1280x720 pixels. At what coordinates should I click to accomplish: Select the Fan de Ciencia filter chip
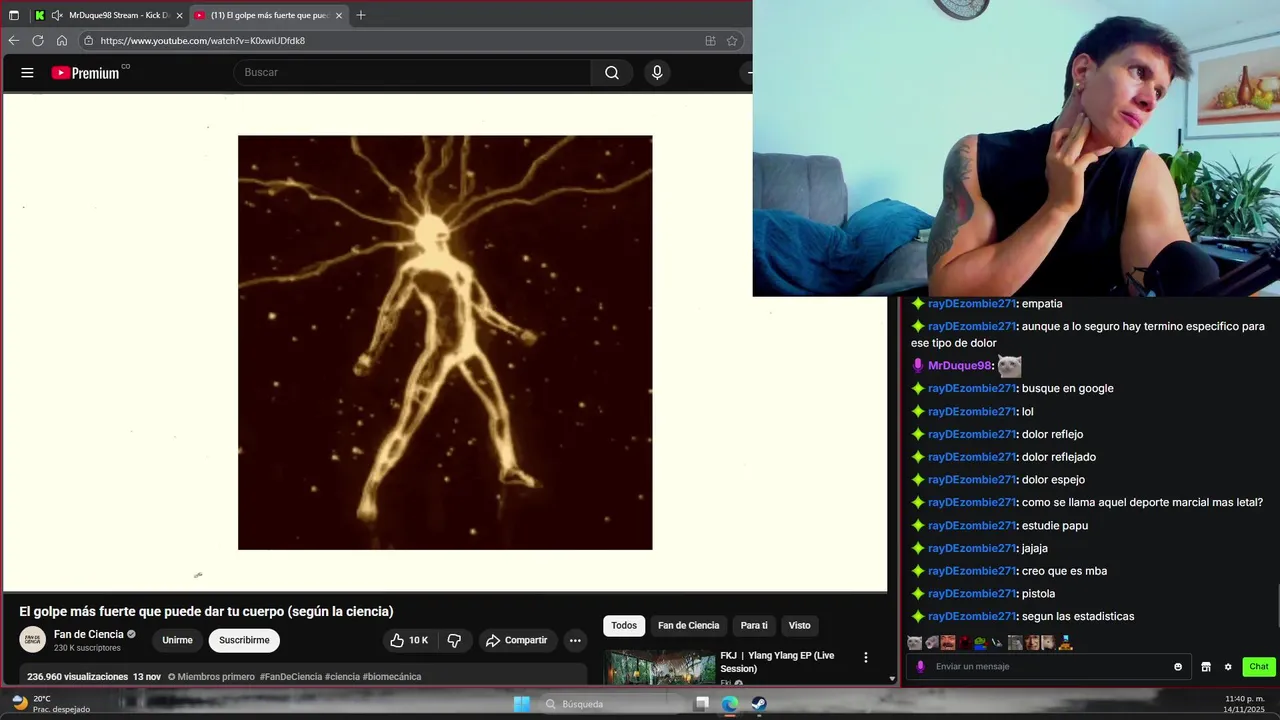coord(688,626)
